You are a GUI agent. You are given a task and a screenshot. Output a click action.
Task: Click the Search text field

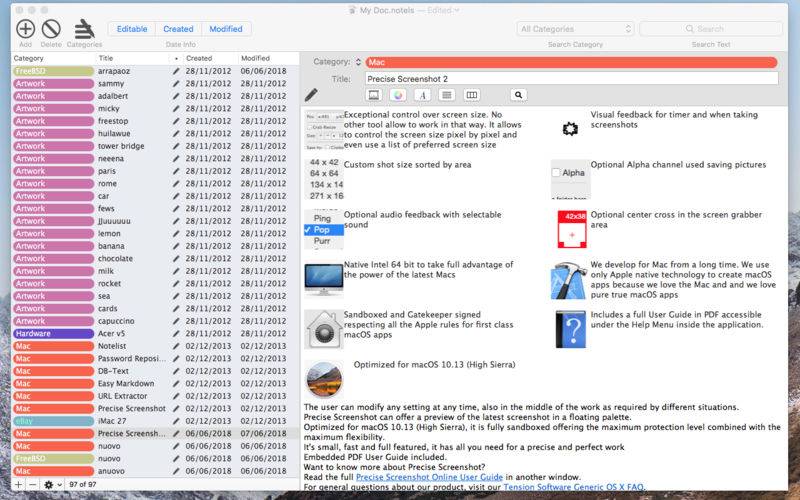711,29
